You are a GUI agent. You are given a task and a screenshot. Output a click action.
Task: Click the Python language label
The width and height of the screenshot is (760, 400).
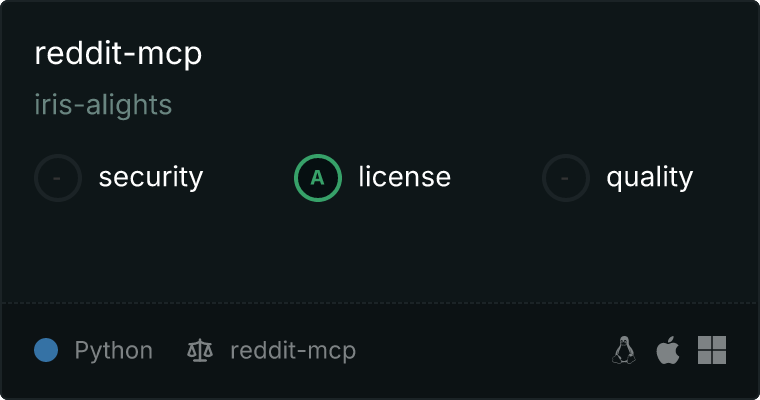point(113,351)
